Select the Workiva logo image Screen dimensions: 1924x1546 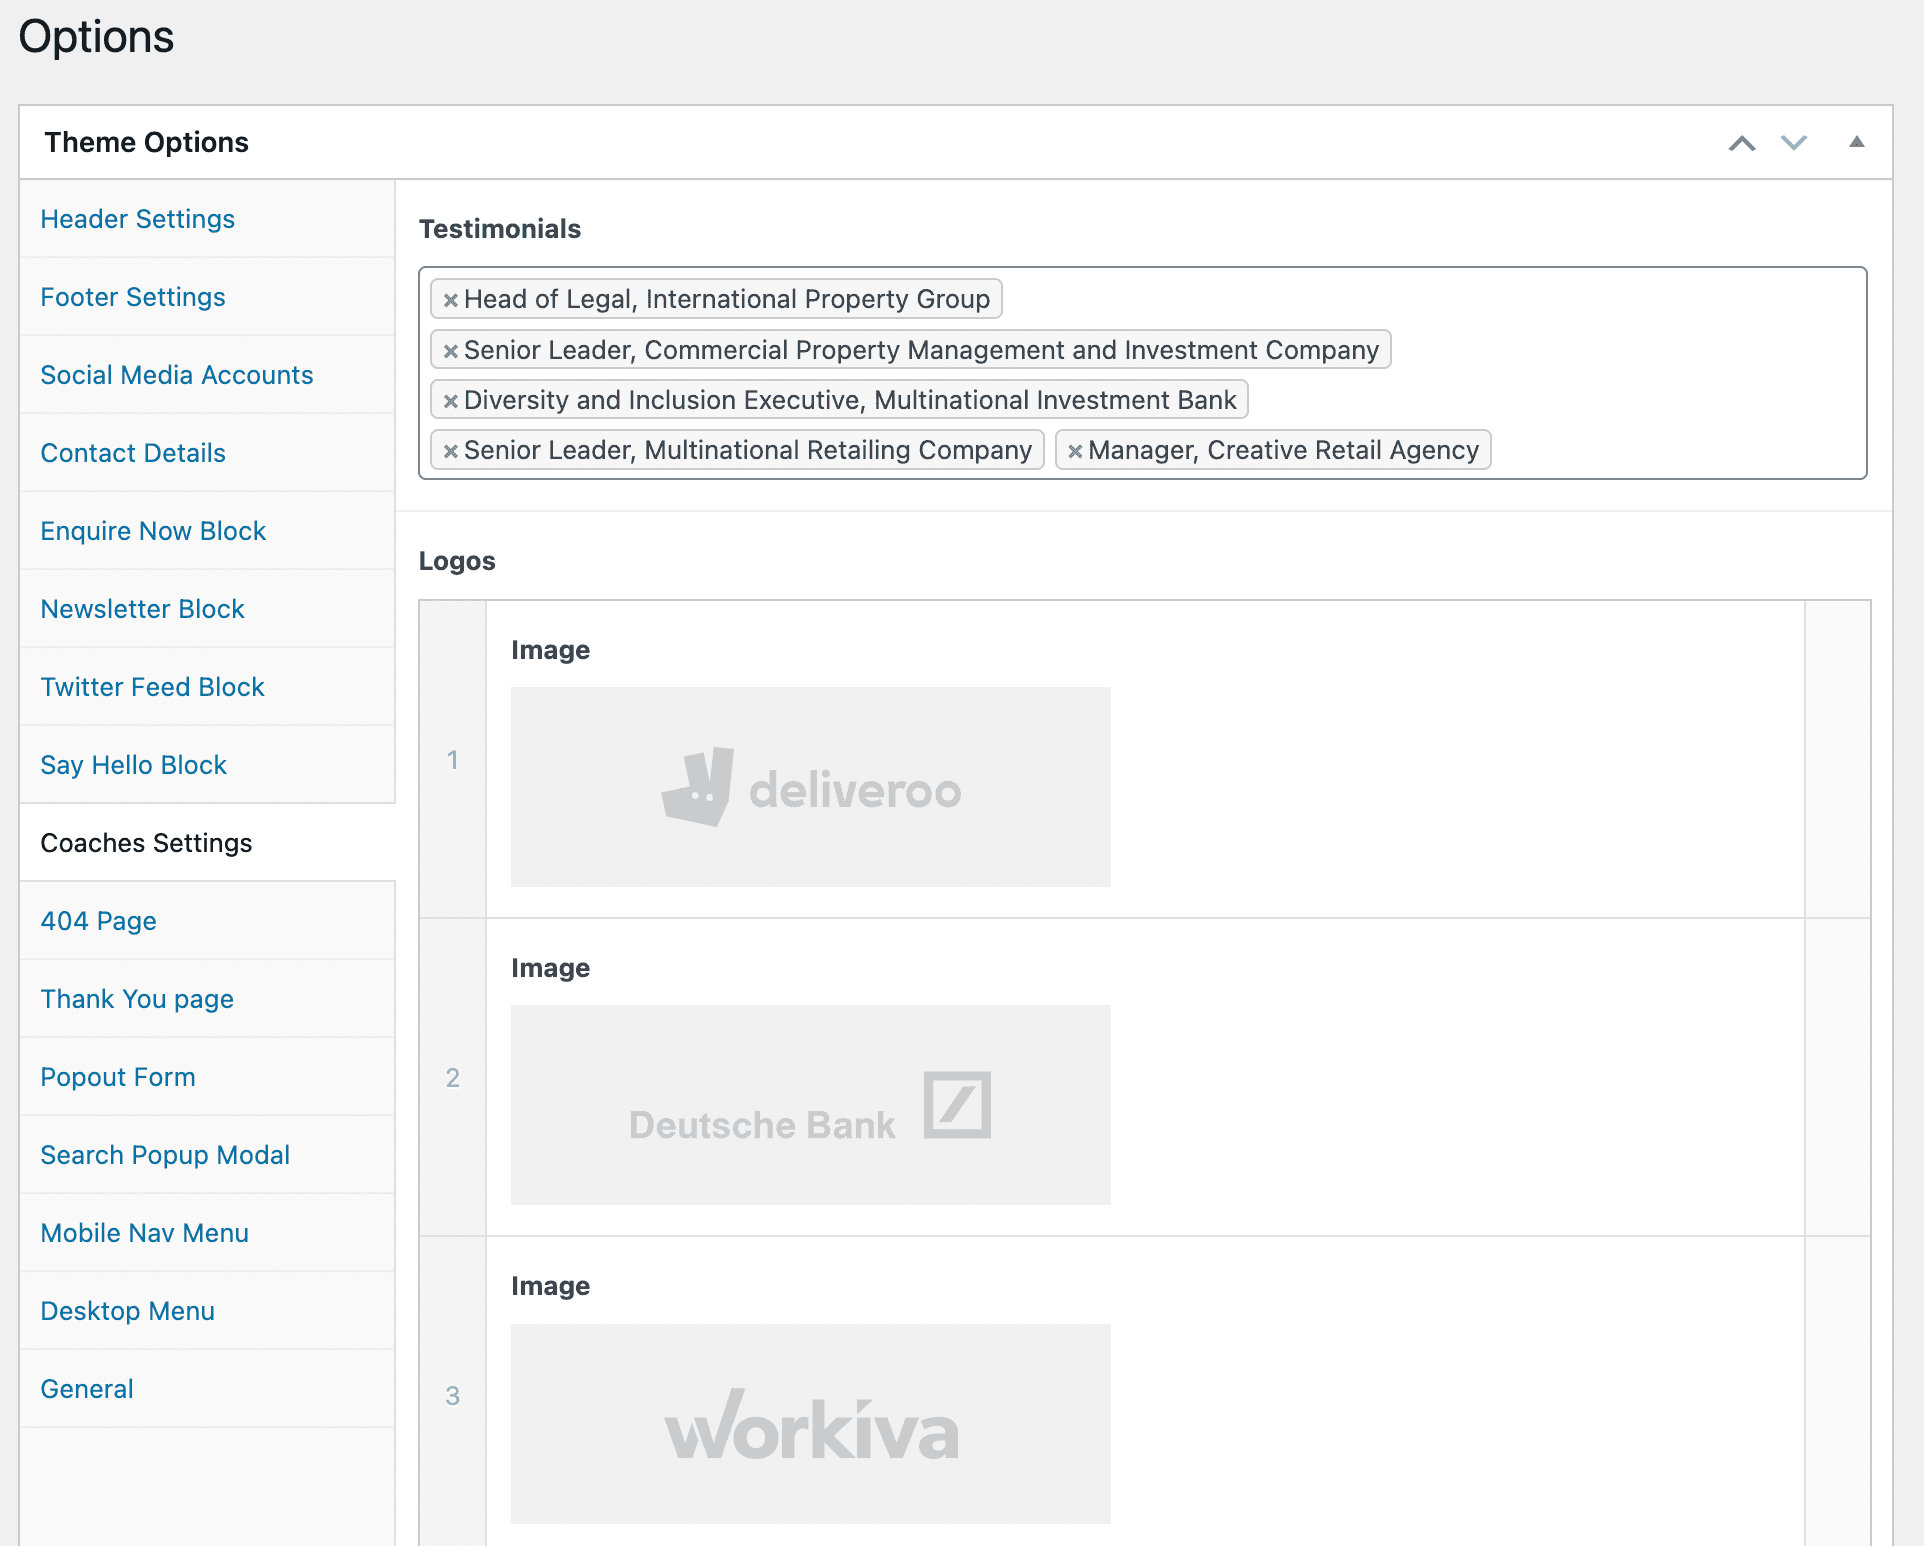click(811, 1424)
